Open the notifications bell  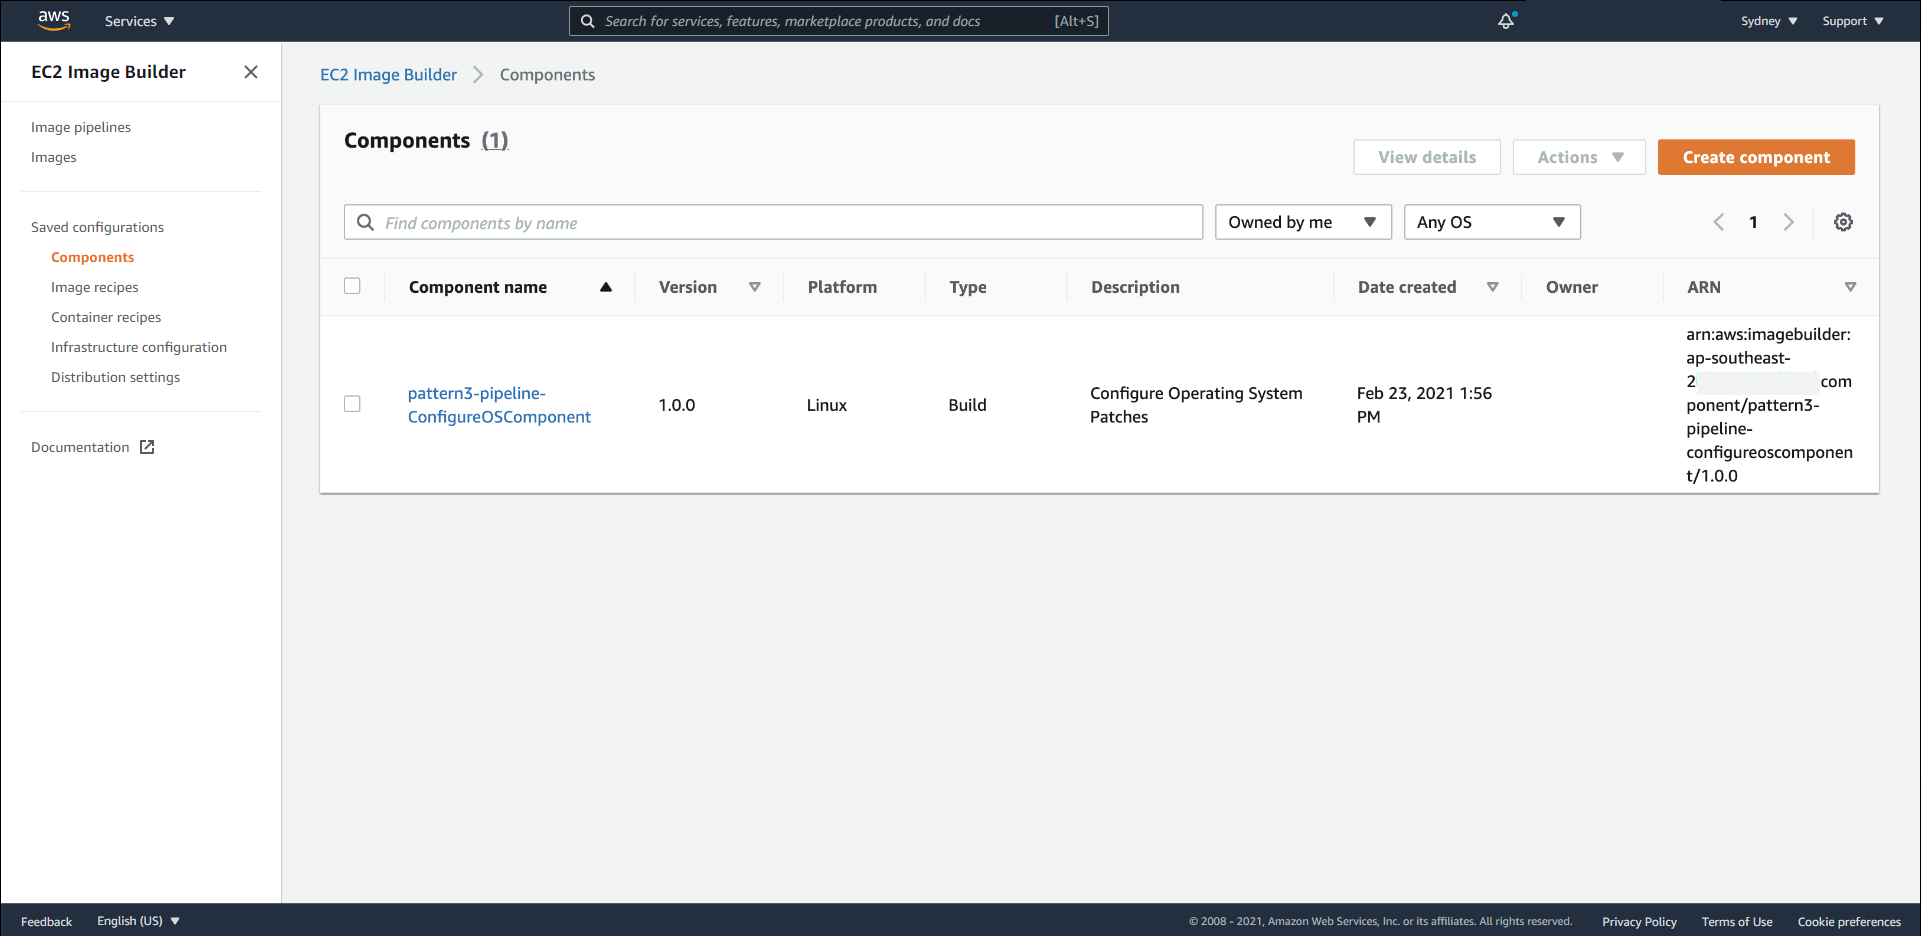pyautogui.click(x=1506, y=21)
